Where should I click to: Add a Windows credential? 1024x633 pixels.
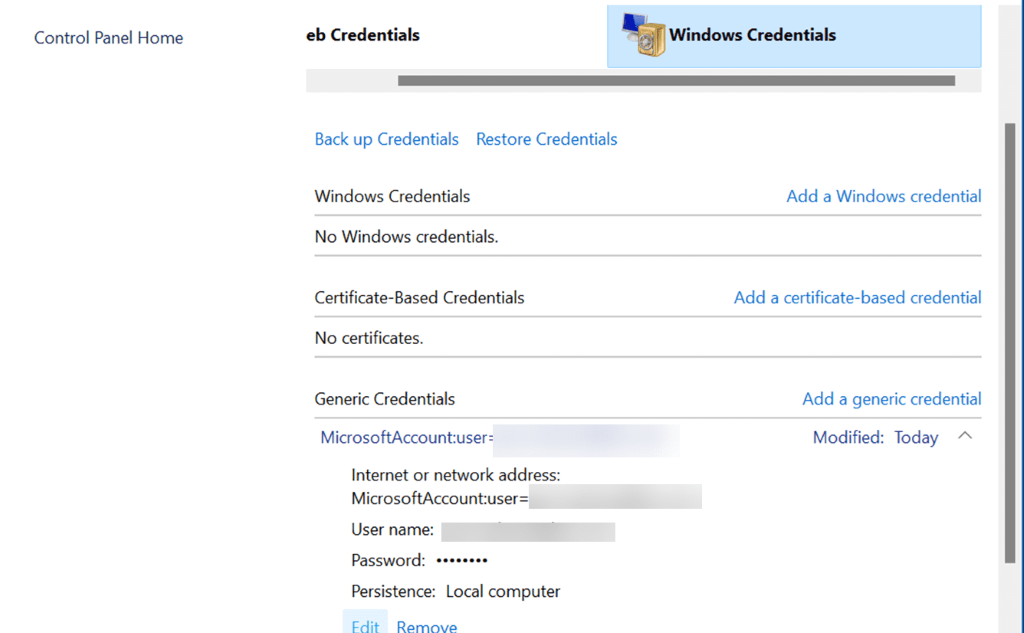click(x=883, y=196)
